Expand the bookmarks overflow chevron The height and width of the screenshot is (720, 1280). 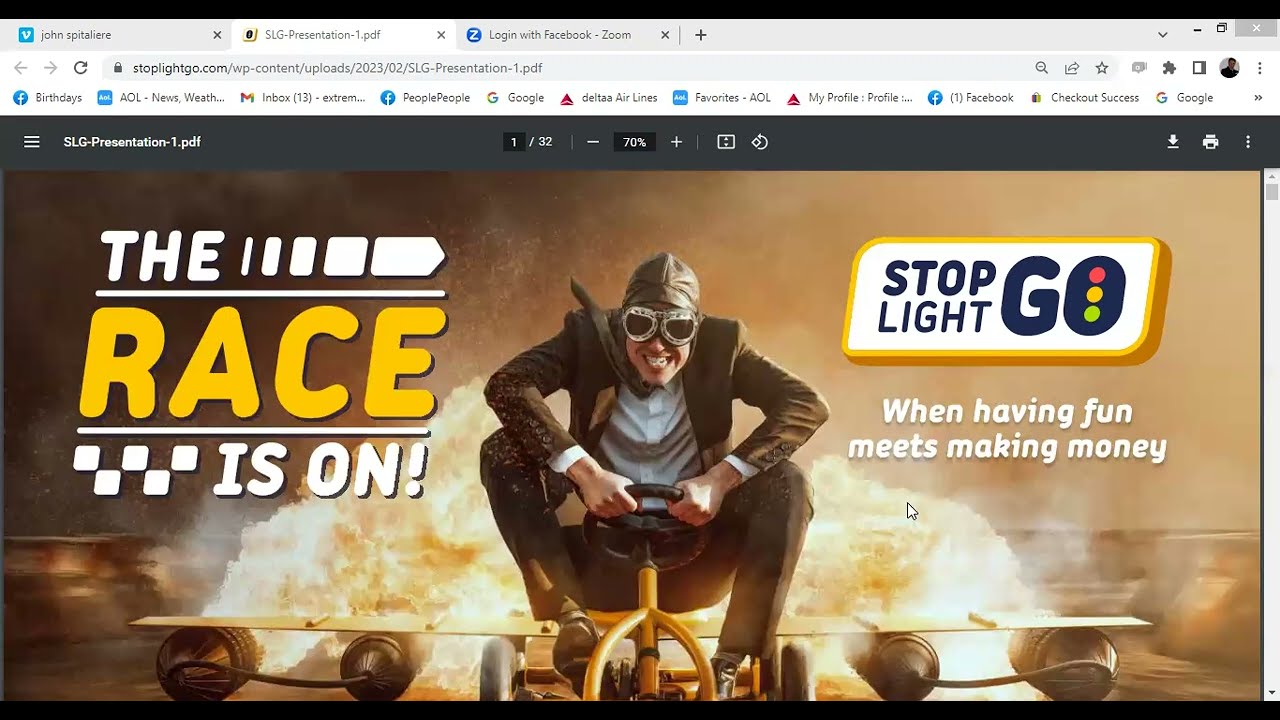click(1258, 98)
